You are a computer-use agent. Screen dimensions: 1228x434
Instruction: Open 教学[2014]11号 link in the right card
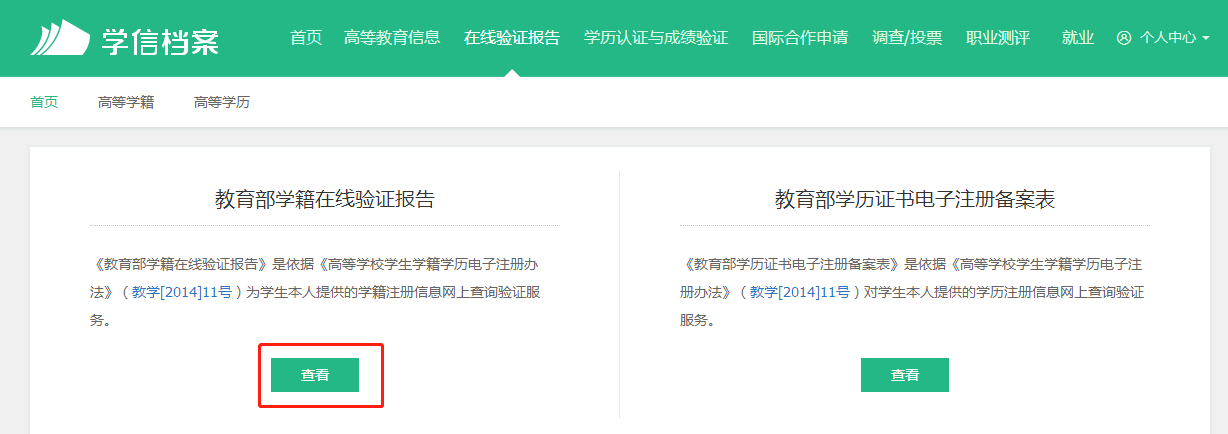click(800, 292)
